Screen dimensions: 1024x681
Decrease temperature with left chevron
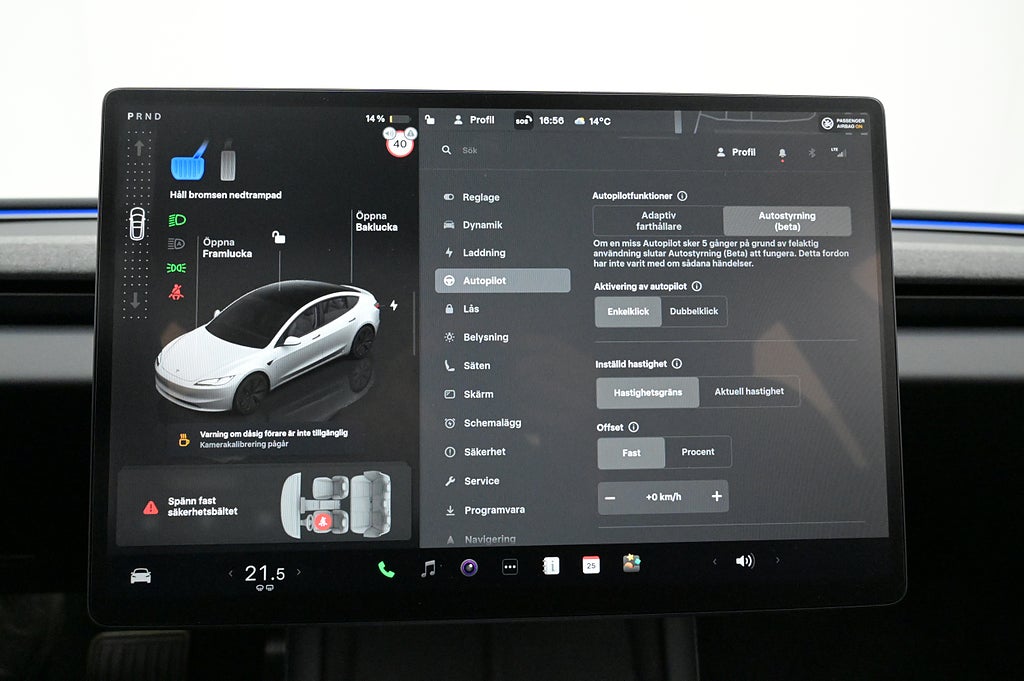click(x=229, y=574)
